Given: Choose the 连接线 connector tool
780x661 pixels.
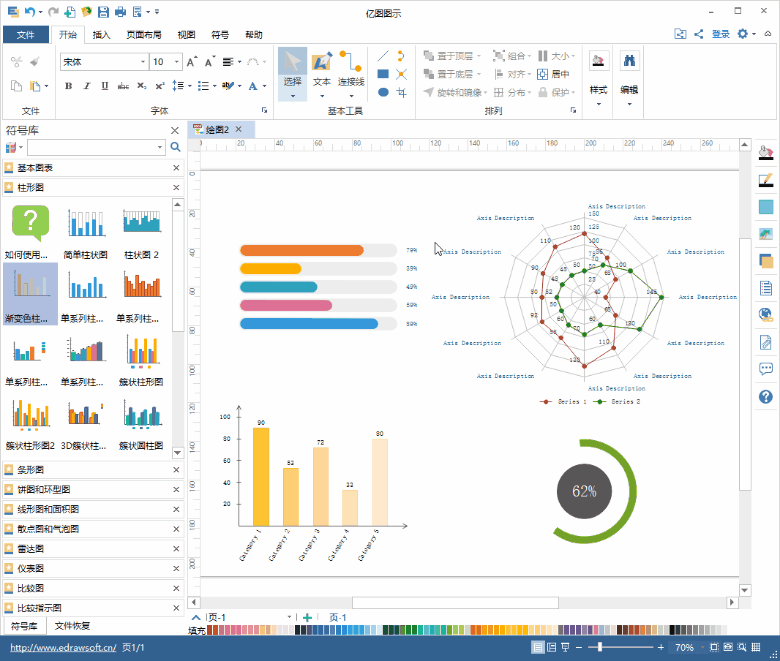Looking at the screenshot, I should [x=351, y=74].
